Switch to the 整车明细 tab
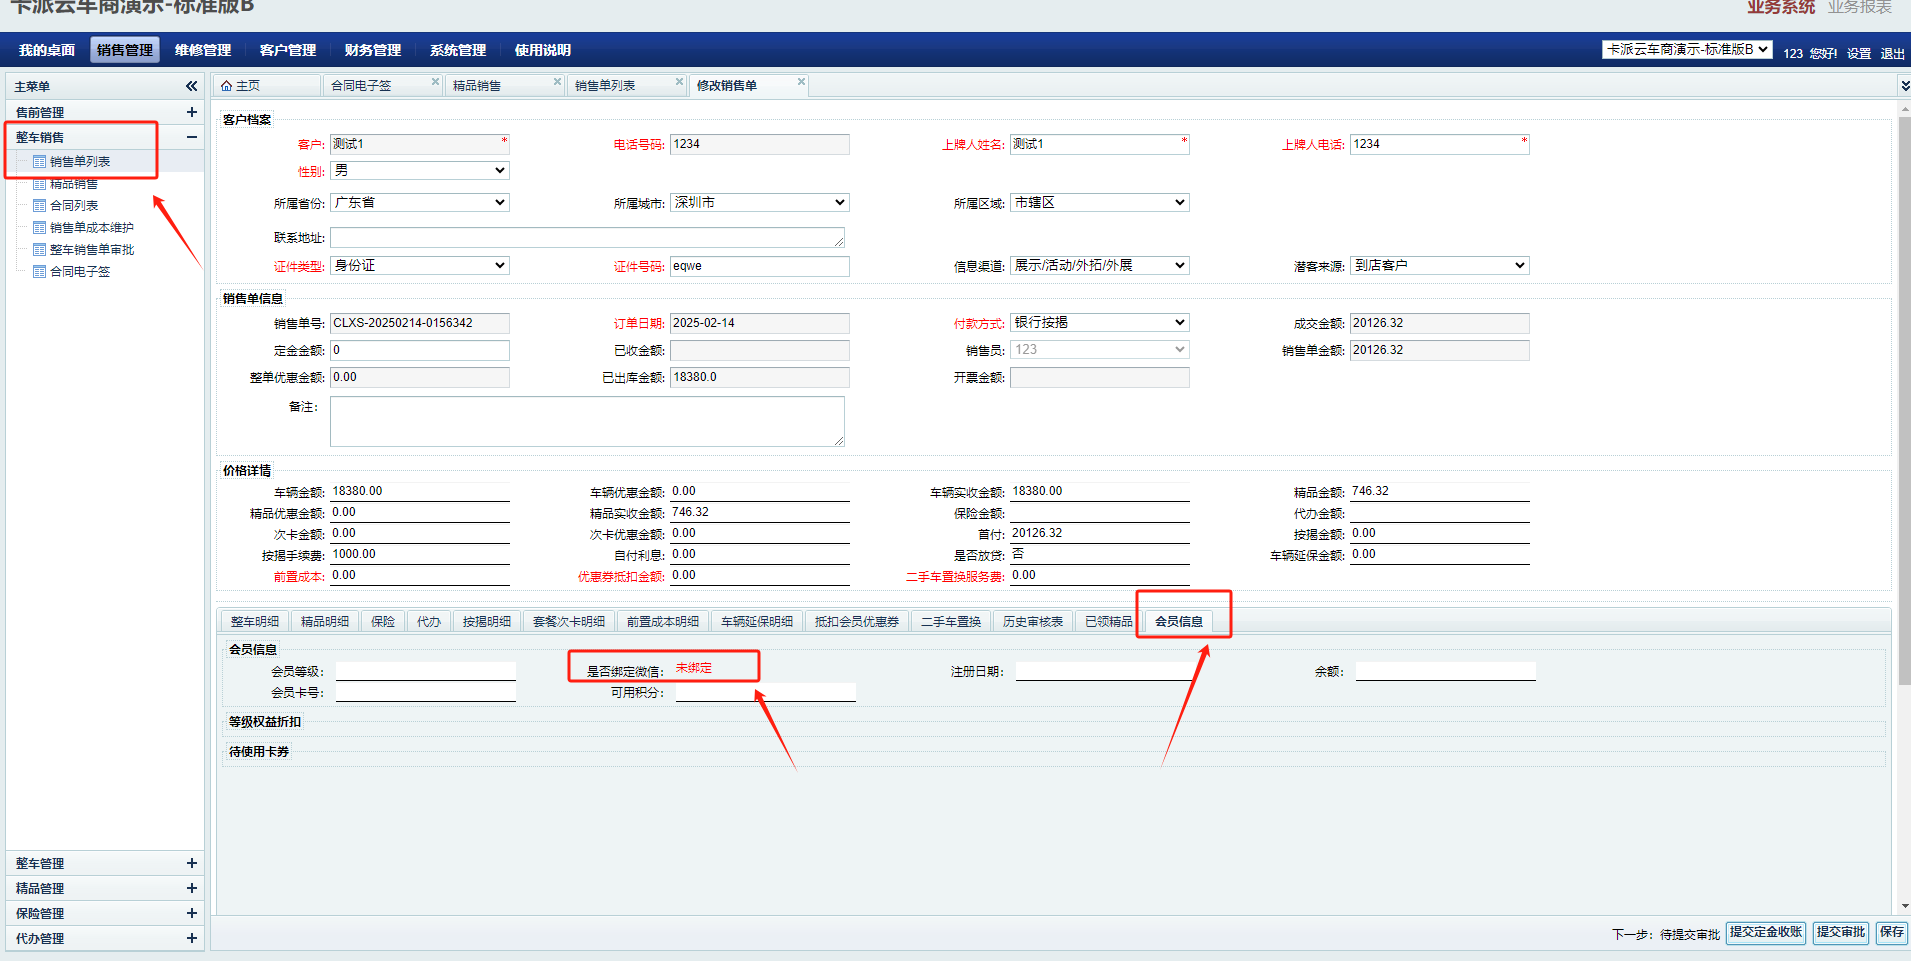 (x=254, y=622)
